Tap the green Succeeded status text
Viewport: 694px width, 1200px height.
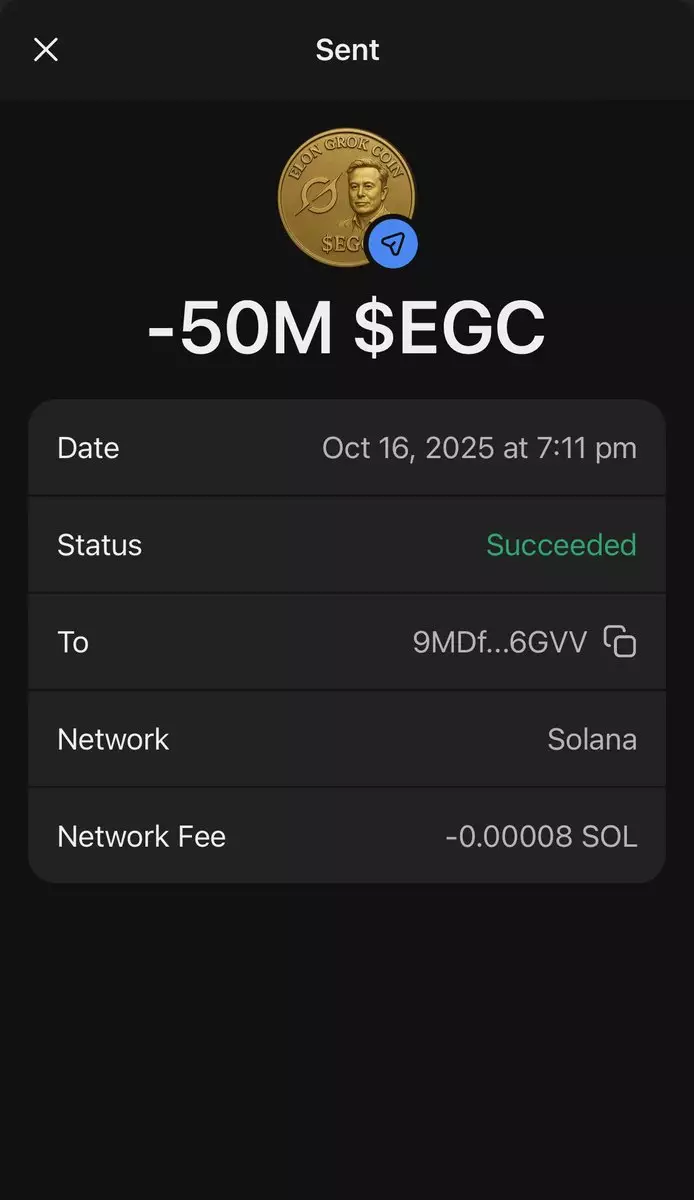tap(561, 545)
